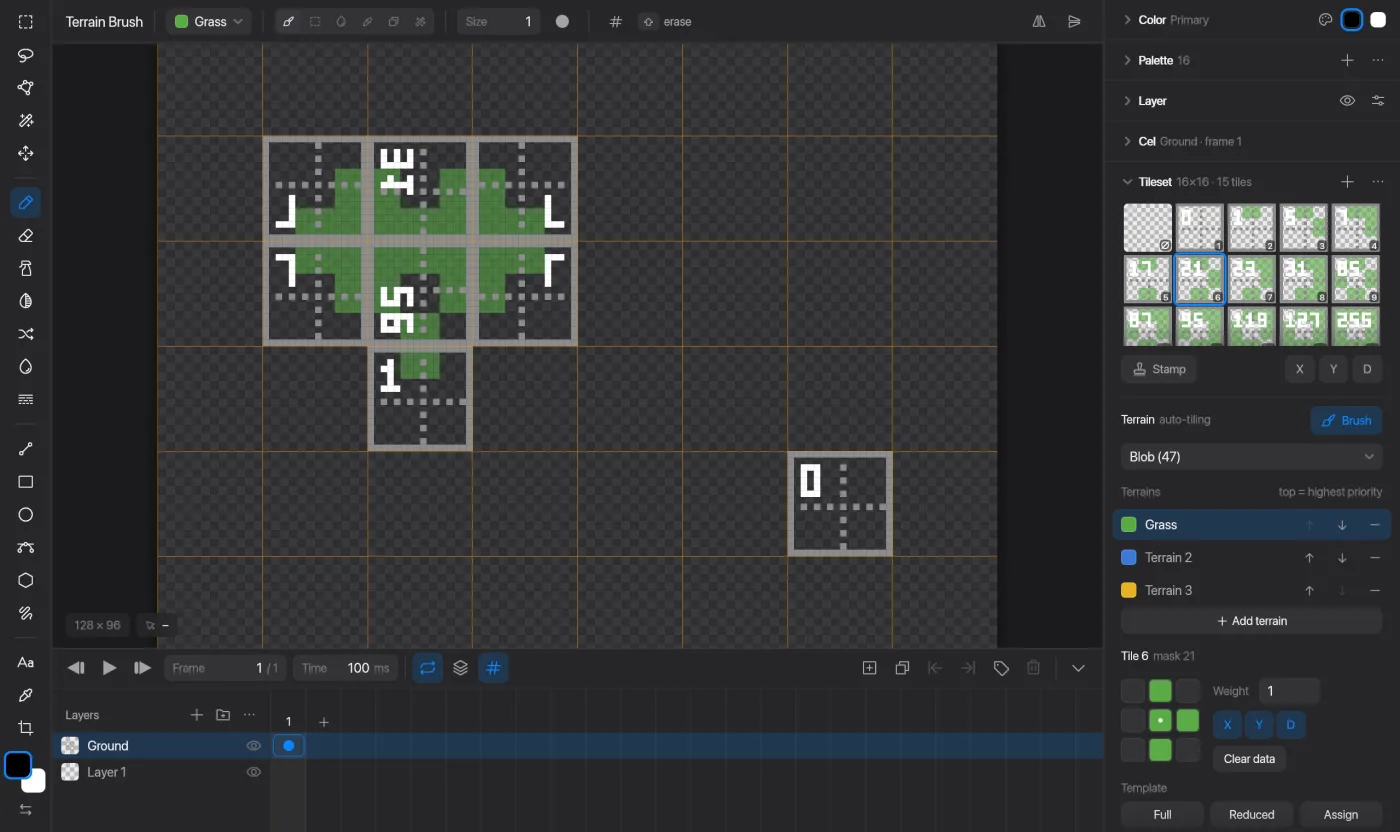Click the tag frames icon in timeline
The width and height of the screenshot is (1400, 832).
[x=1001, y=668]
